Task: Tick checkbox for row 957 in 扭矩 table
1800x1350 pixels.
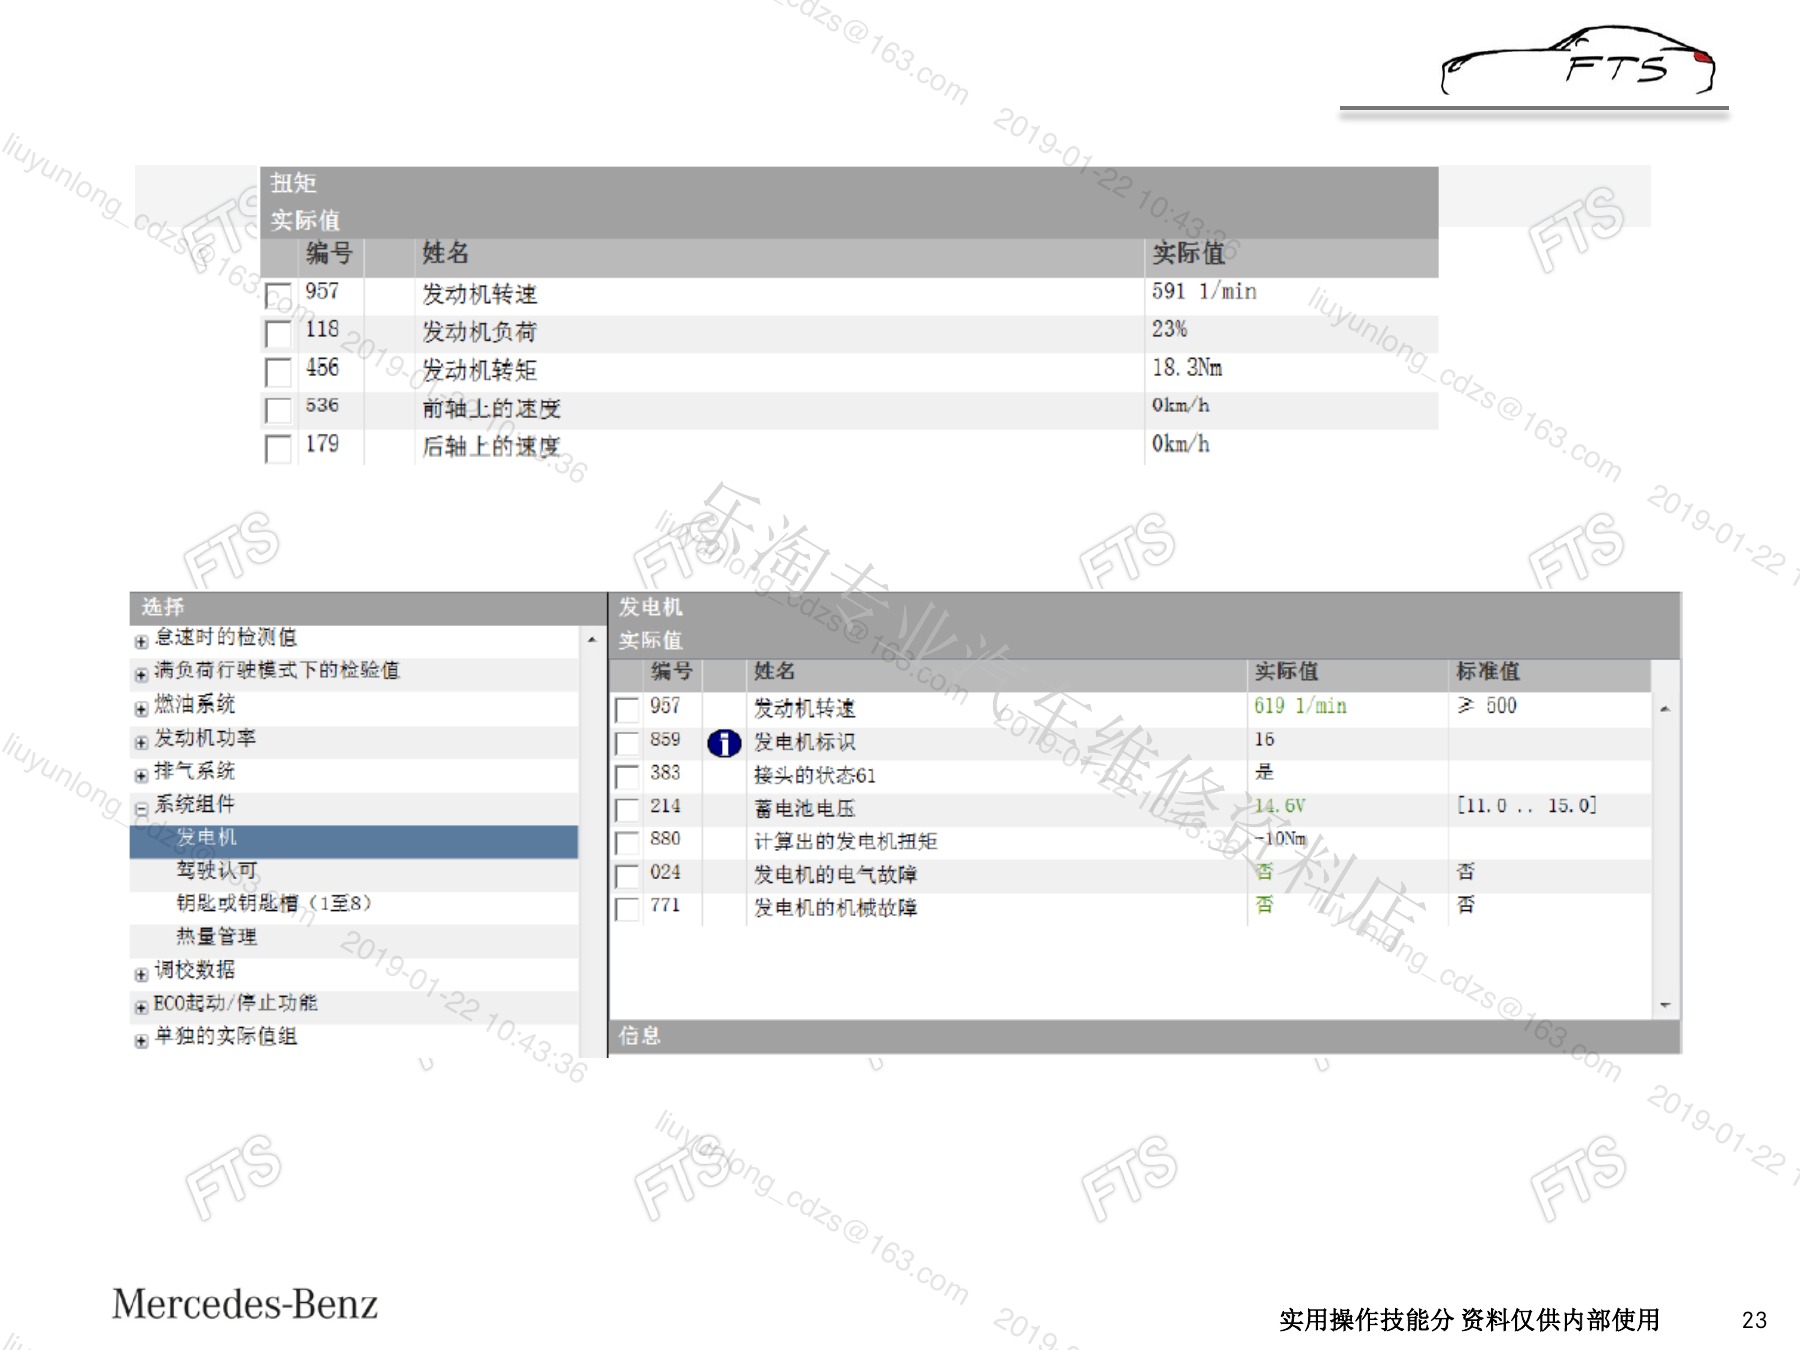Action: tap(278, 296)
